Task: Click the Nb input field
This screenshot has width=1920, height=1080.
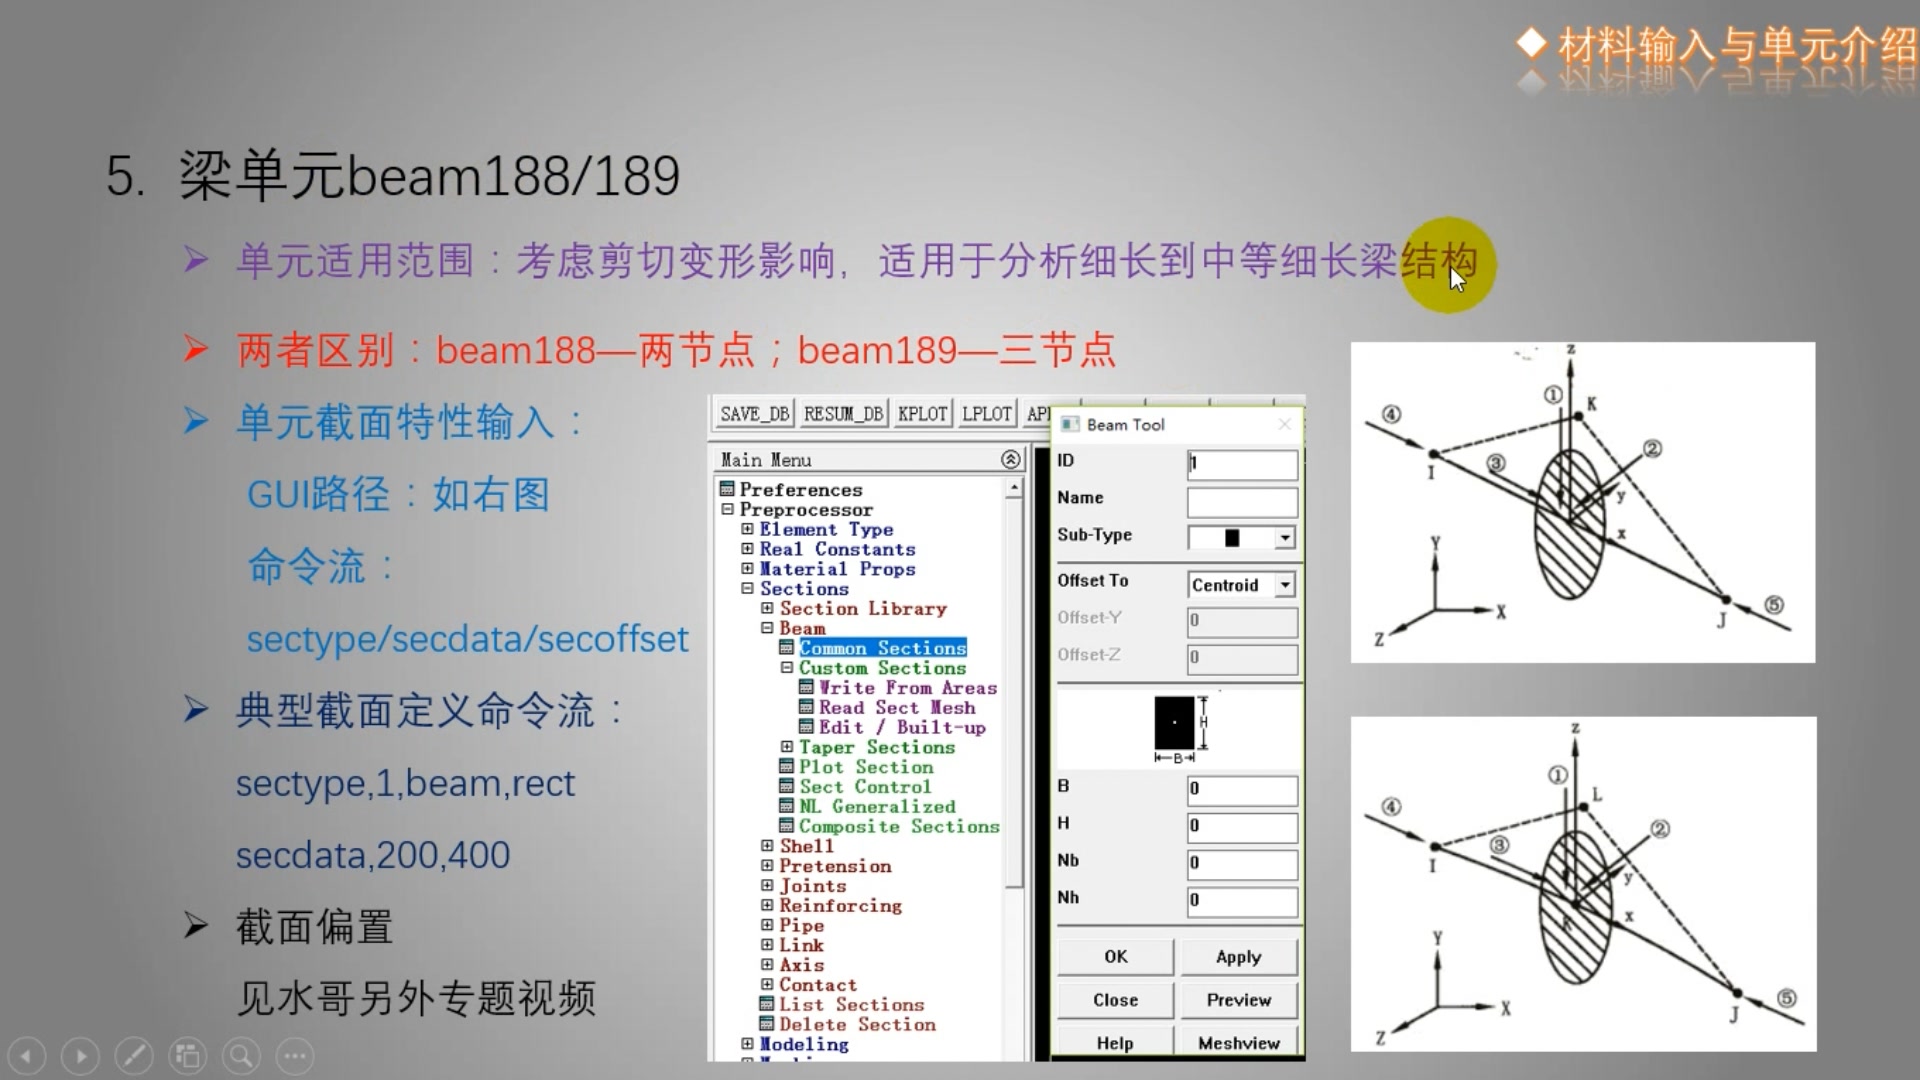Action: click(x=1242, y=864)
